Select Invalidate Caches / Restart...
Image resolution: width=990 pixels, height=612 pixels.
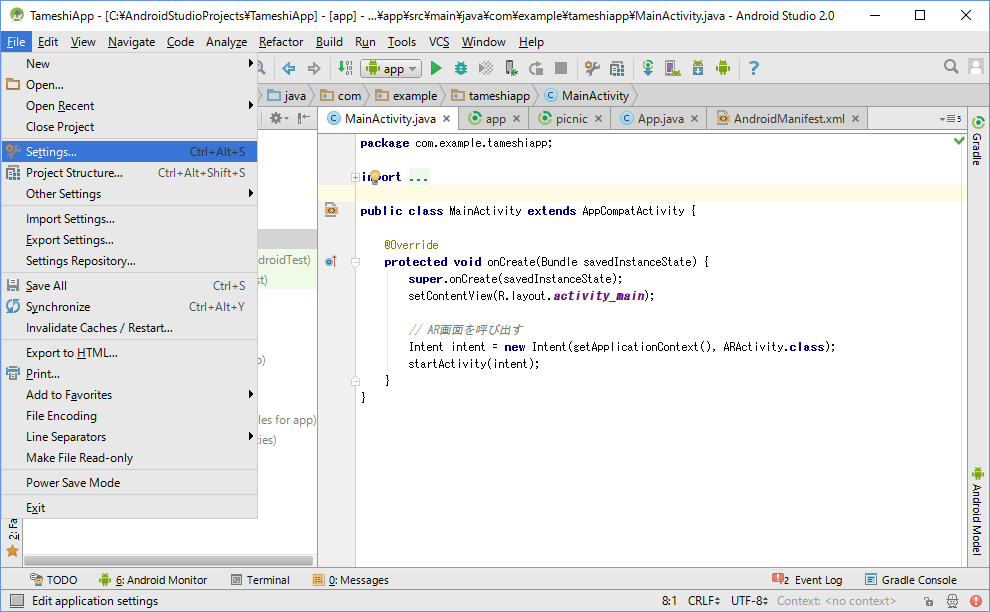129,328
